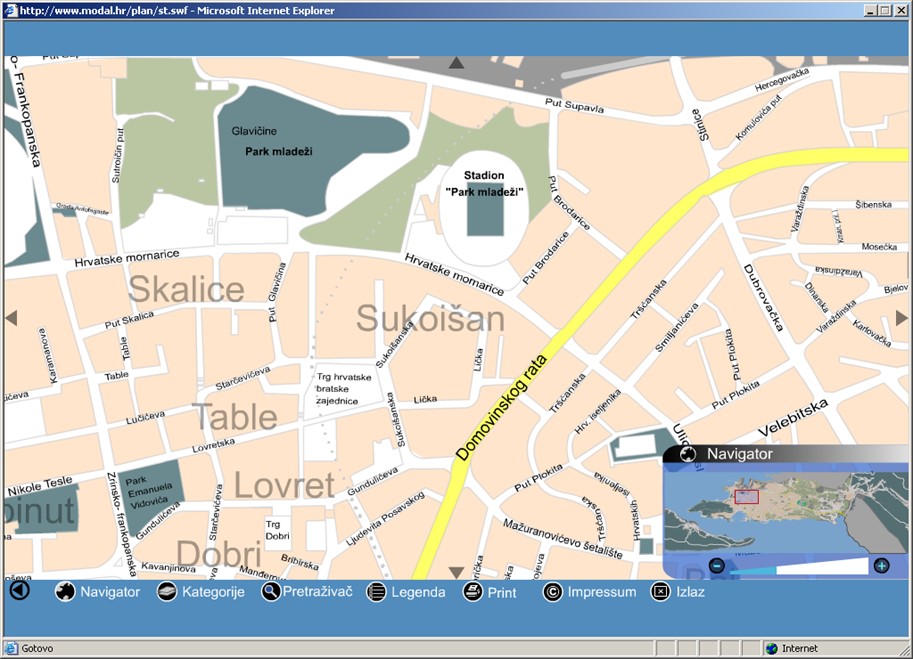The width and height of the screenshot is (913, 659).
Task: Click the red viewport rectangle in overview map
Action: [x=746, y=497]
